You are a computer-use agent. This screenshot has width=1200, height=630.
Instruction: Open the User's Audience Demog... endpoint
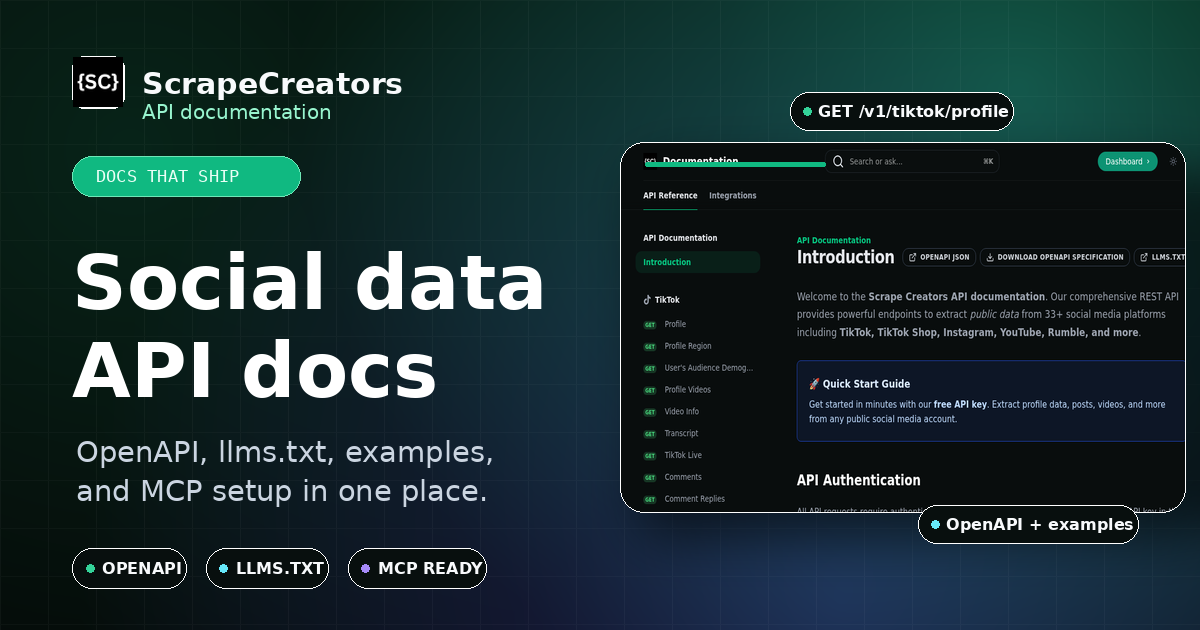tap(708, 368)
